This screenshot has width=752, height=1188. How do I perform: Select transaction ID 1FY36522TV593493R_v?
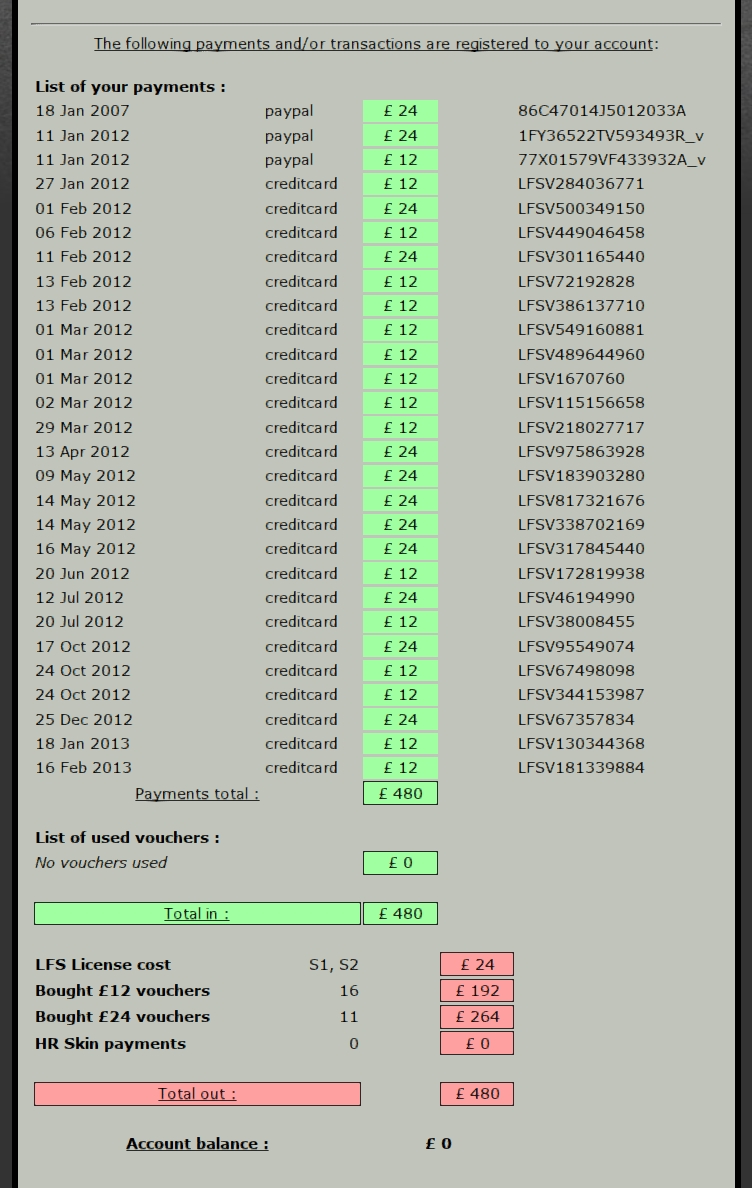click(x=611, y=136)
